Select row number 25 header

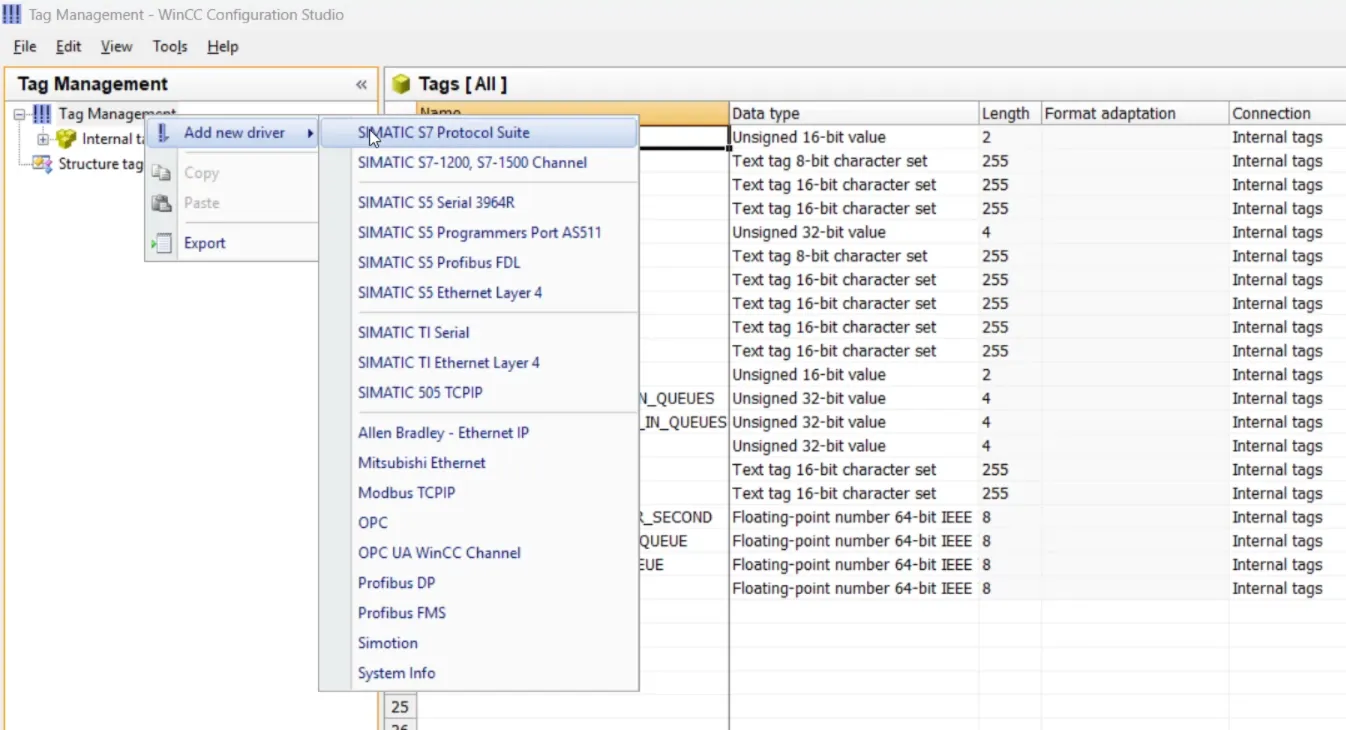[400, 707]
